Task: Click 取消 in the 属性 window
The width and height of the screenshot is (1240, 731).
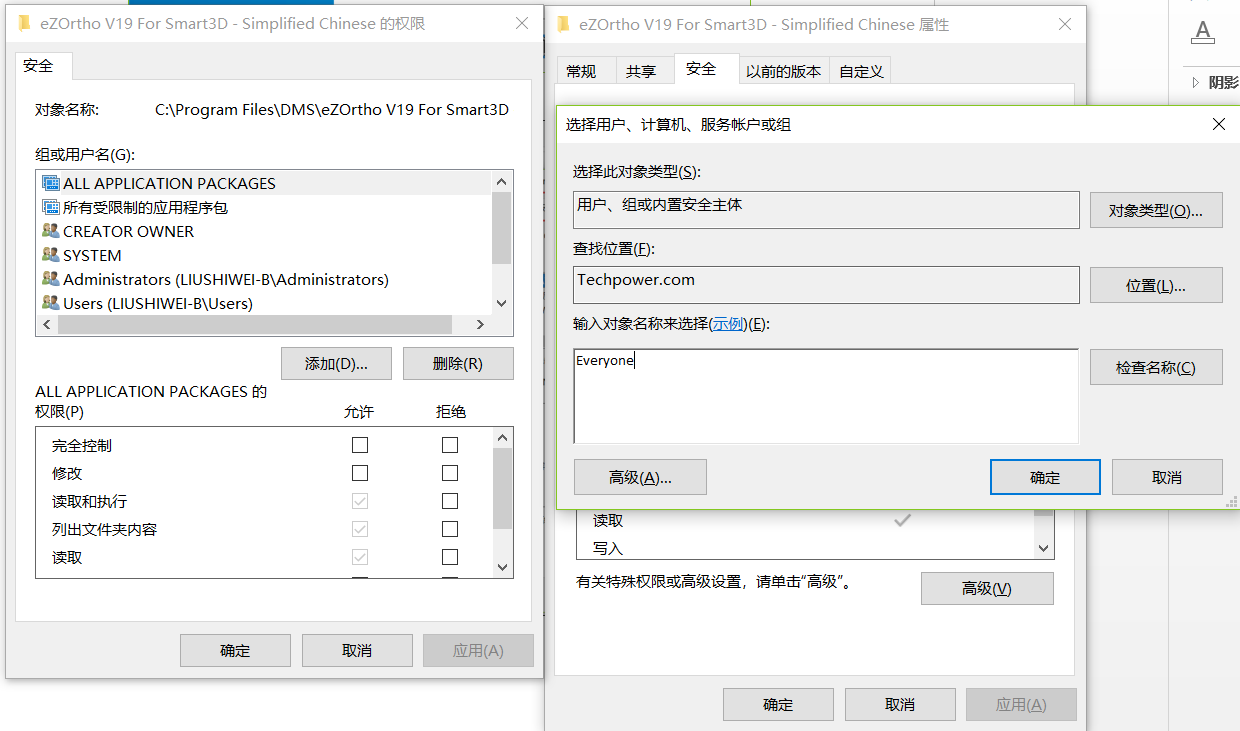Action: (900, 704)
